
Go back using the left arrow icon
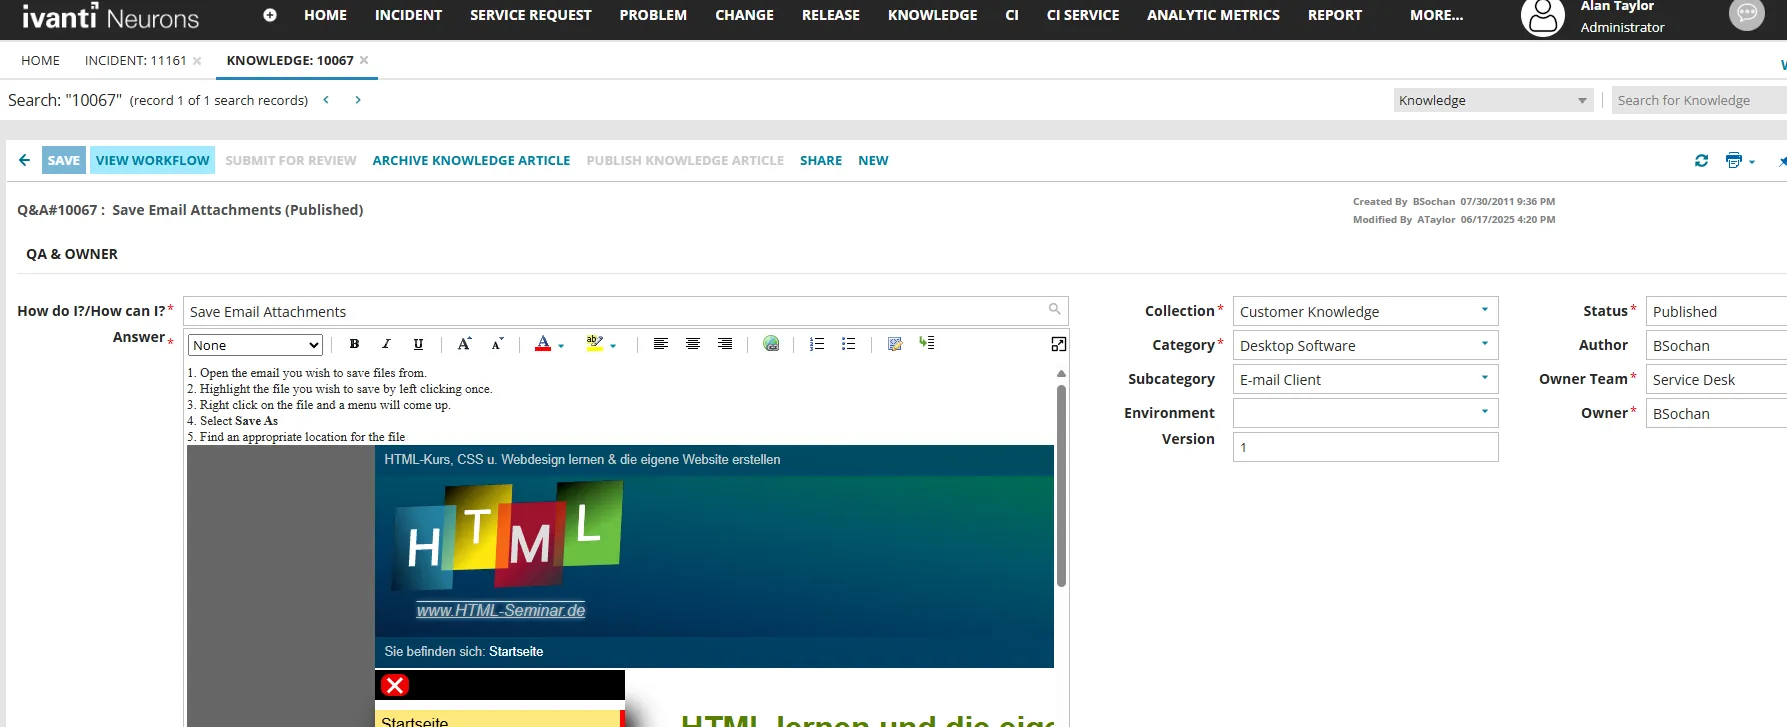pyautogui.click(x=24, y=160)
